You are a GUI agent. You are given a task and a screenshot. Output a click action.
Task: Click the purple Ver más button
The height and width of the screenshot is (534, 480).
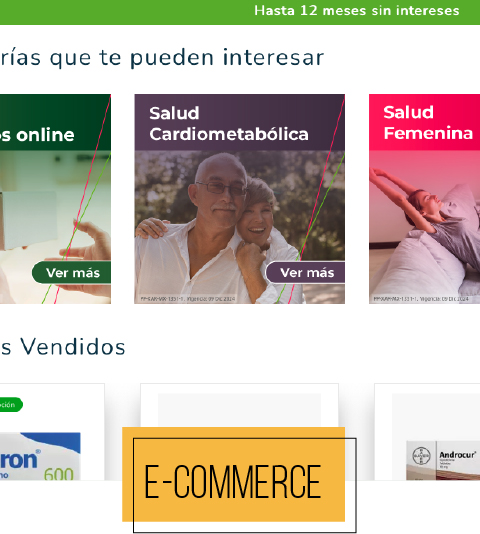305,272
